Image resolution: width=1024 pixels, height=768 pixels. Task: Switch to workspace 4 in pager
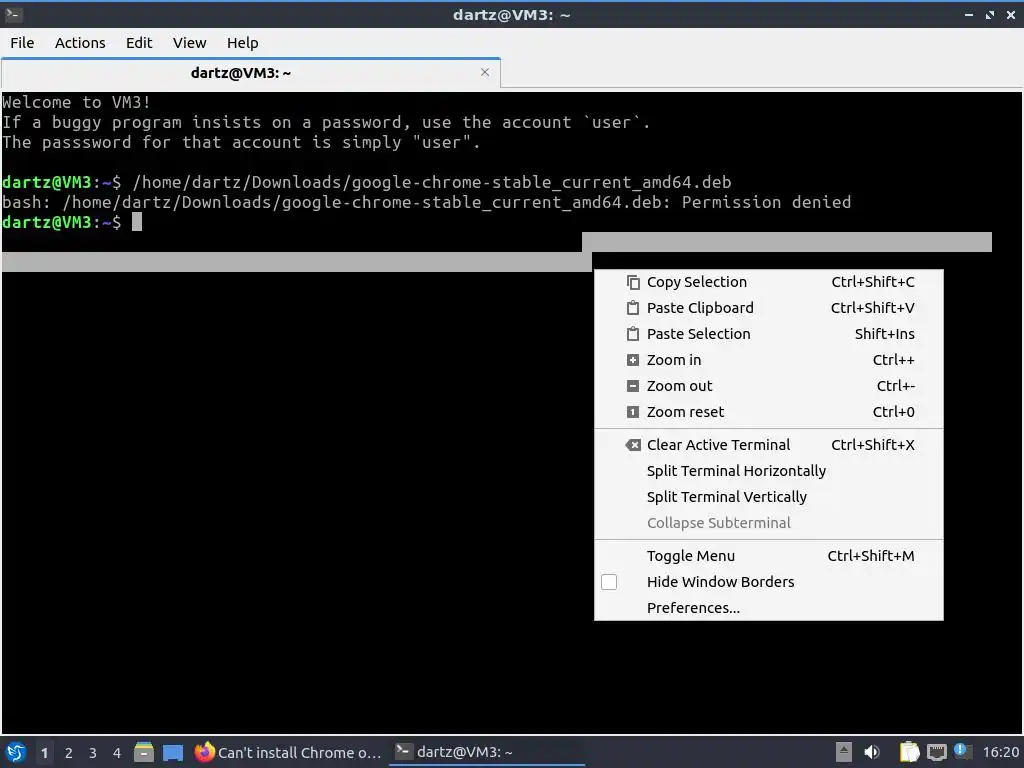click(117, 753)
